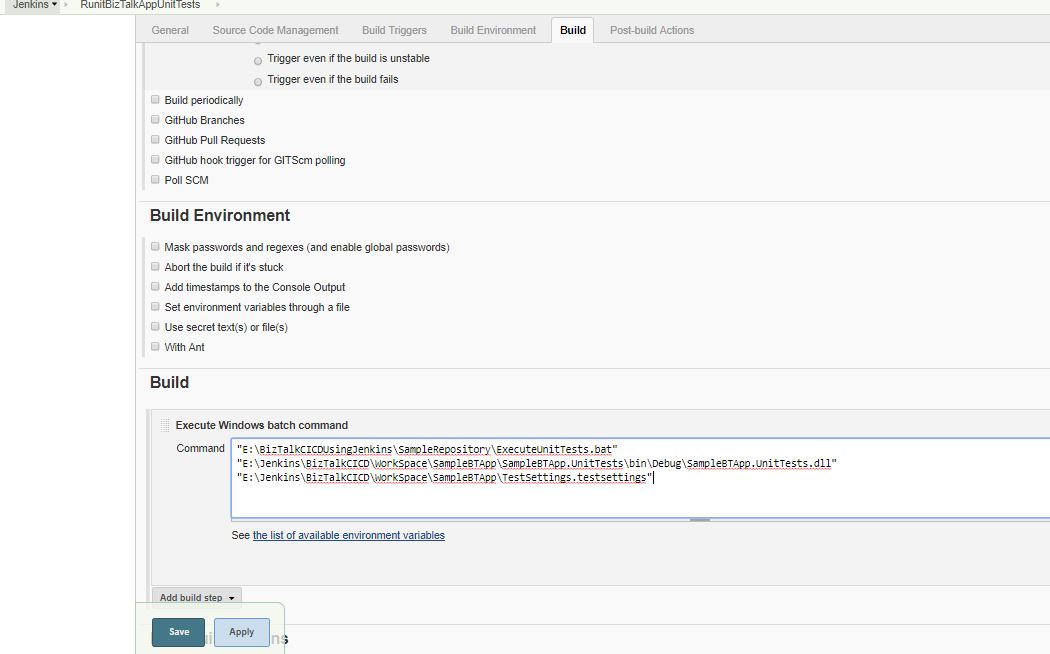Check the GitHub Branches option
The width and height of the screenshot is (1050, 654).
[155, 120]
